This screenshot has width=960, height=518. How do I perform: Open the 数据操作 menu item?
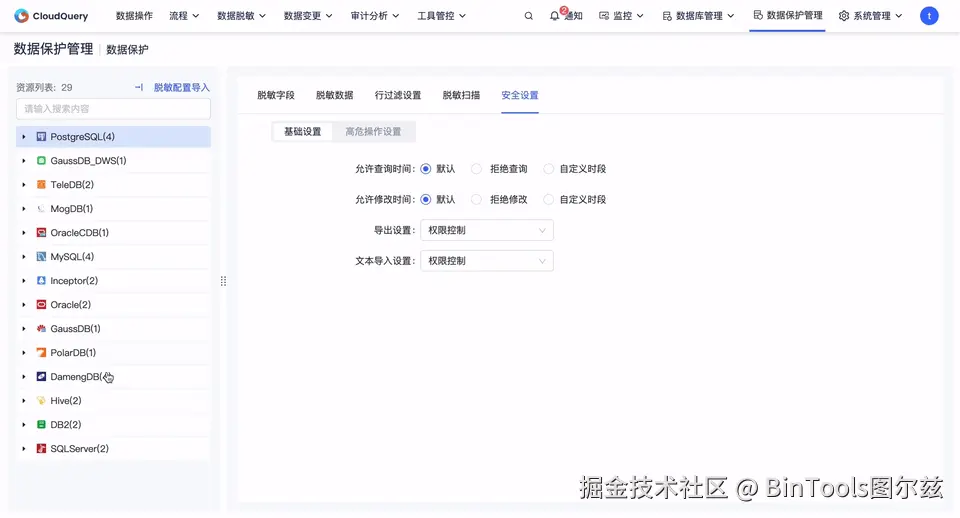click(x=134, y=16)
